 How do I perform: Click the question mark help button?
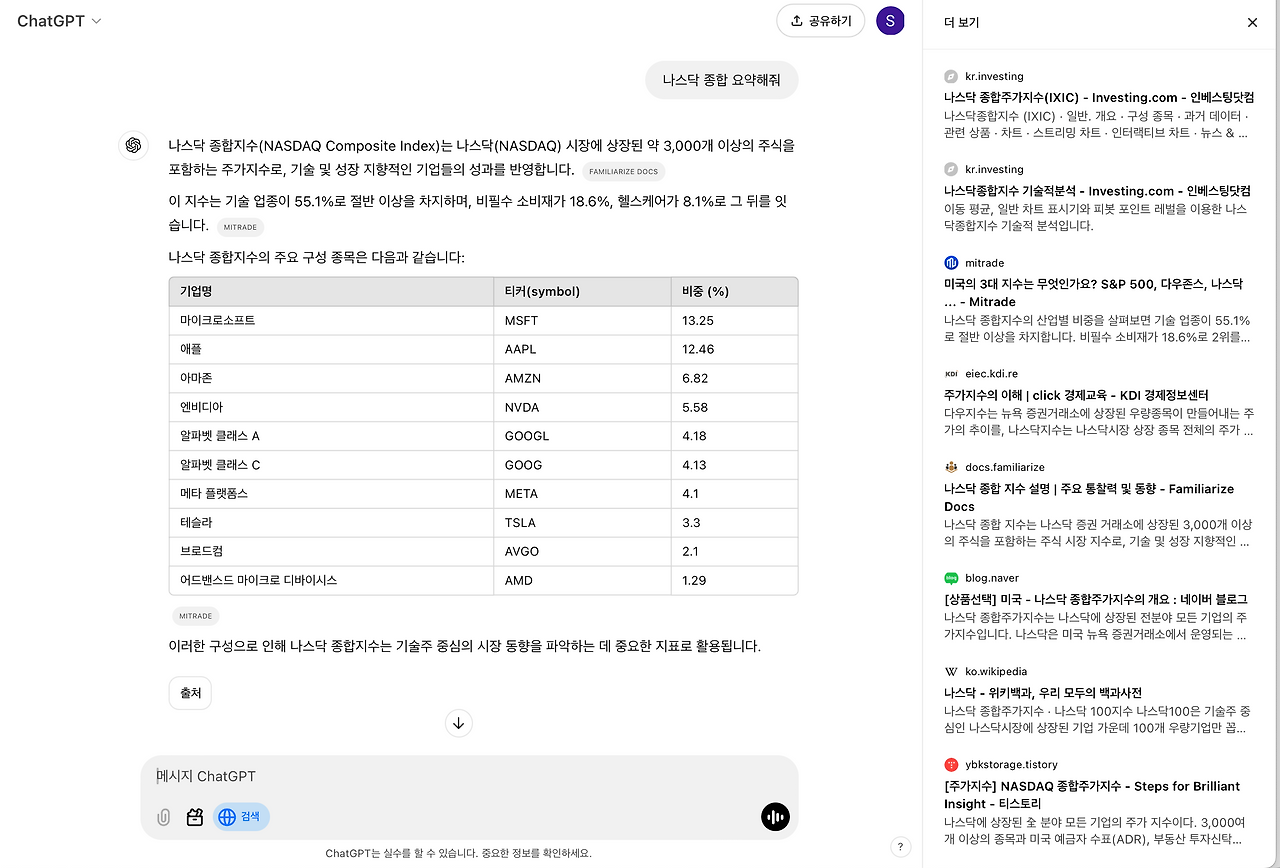pos(901,847)
